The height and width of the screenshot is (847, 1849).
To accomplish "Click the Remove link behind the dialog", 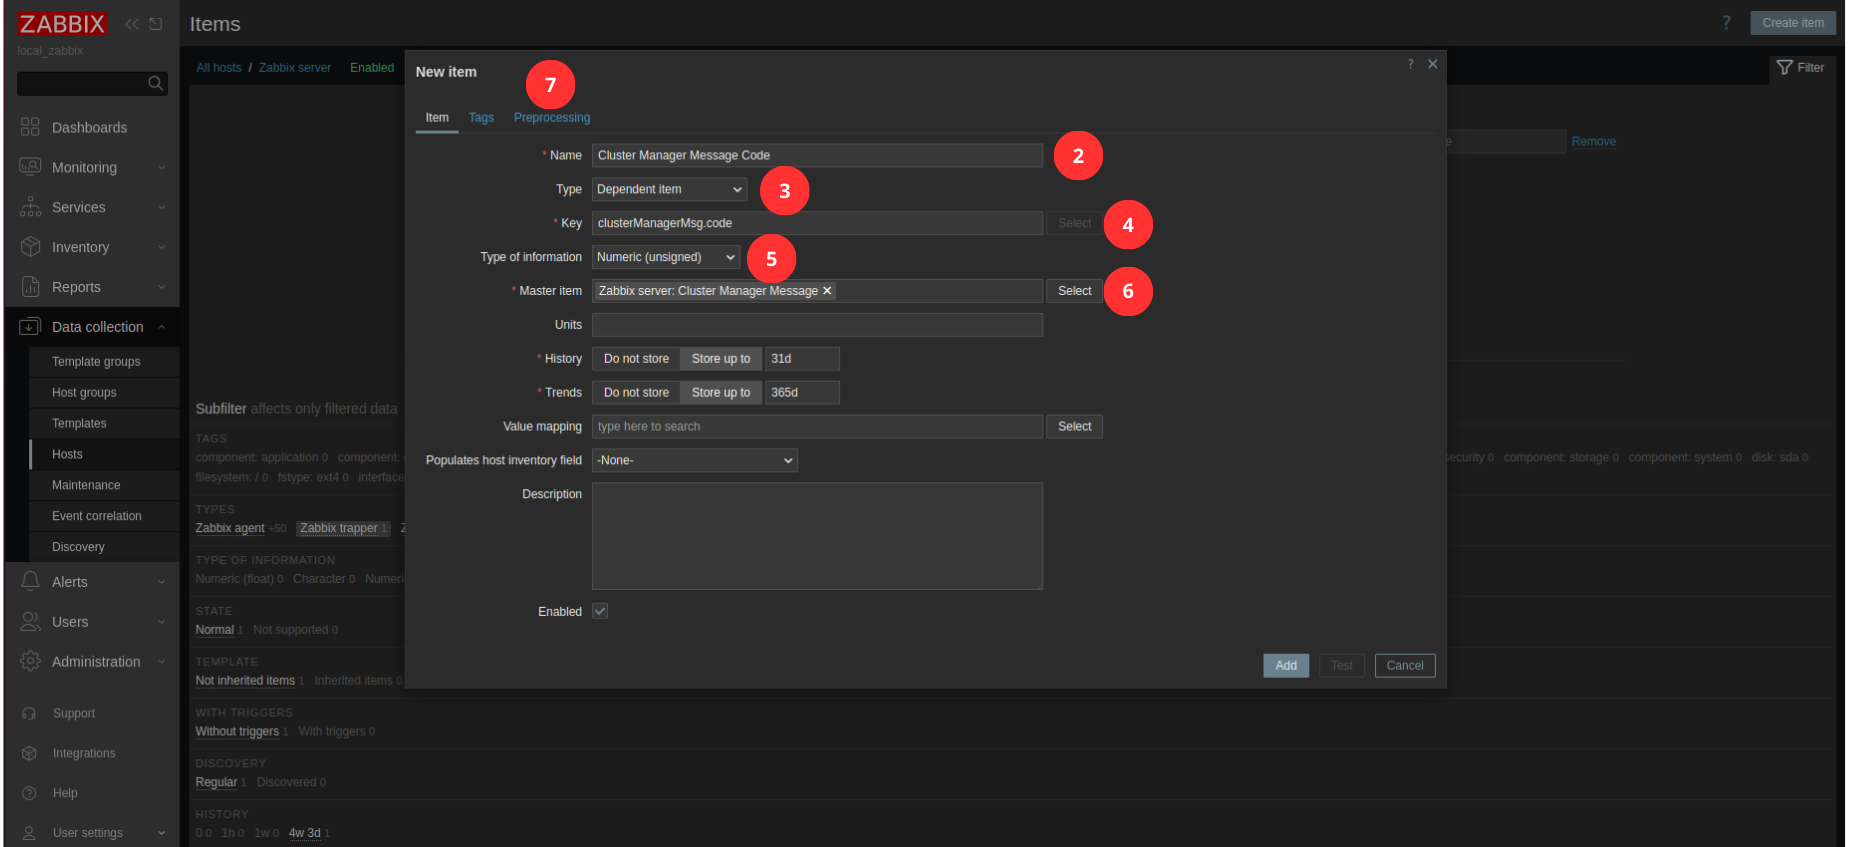I will click(1593, 142).
